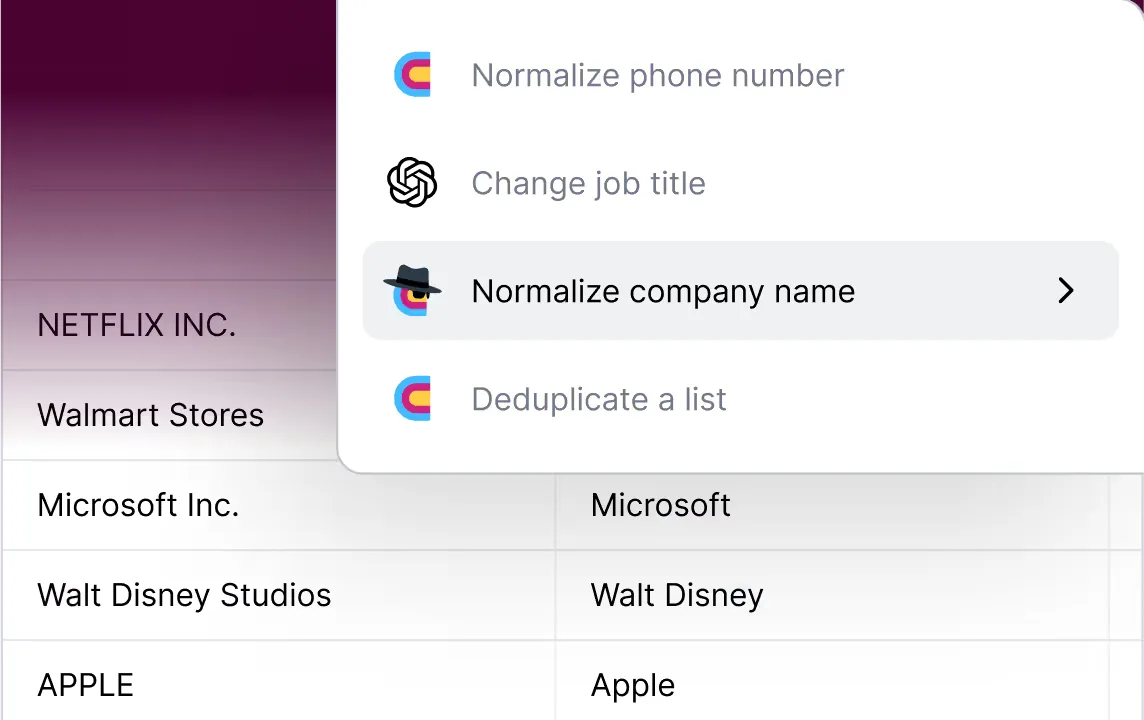The width and height of the screenshot is (1144, 720).
Task: Select the Walt Disney Studios cell
Action: click(x=184, y=595)
